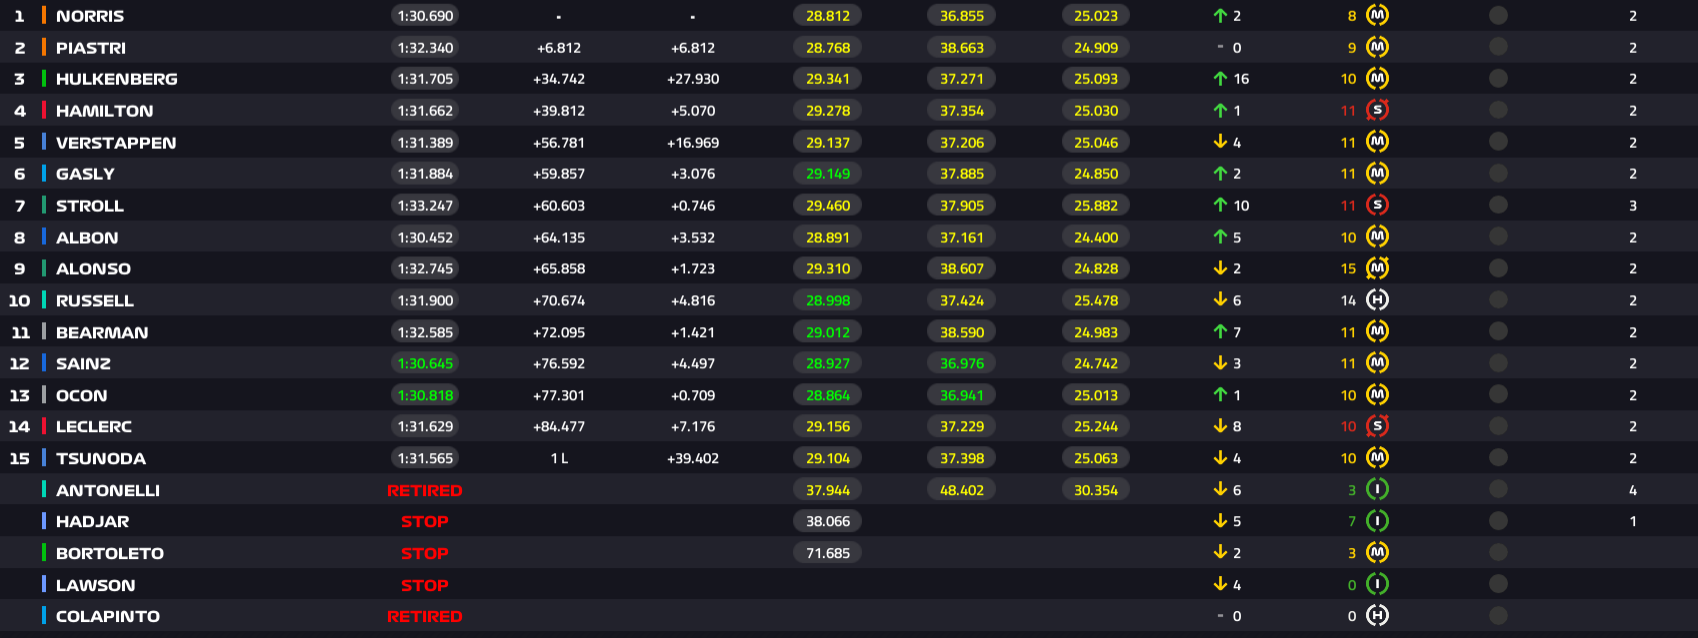Screen dimensions: 1698x638
Task: Select the ALONSO driver name
Action: pyautogui.click(x=93, y=269)
